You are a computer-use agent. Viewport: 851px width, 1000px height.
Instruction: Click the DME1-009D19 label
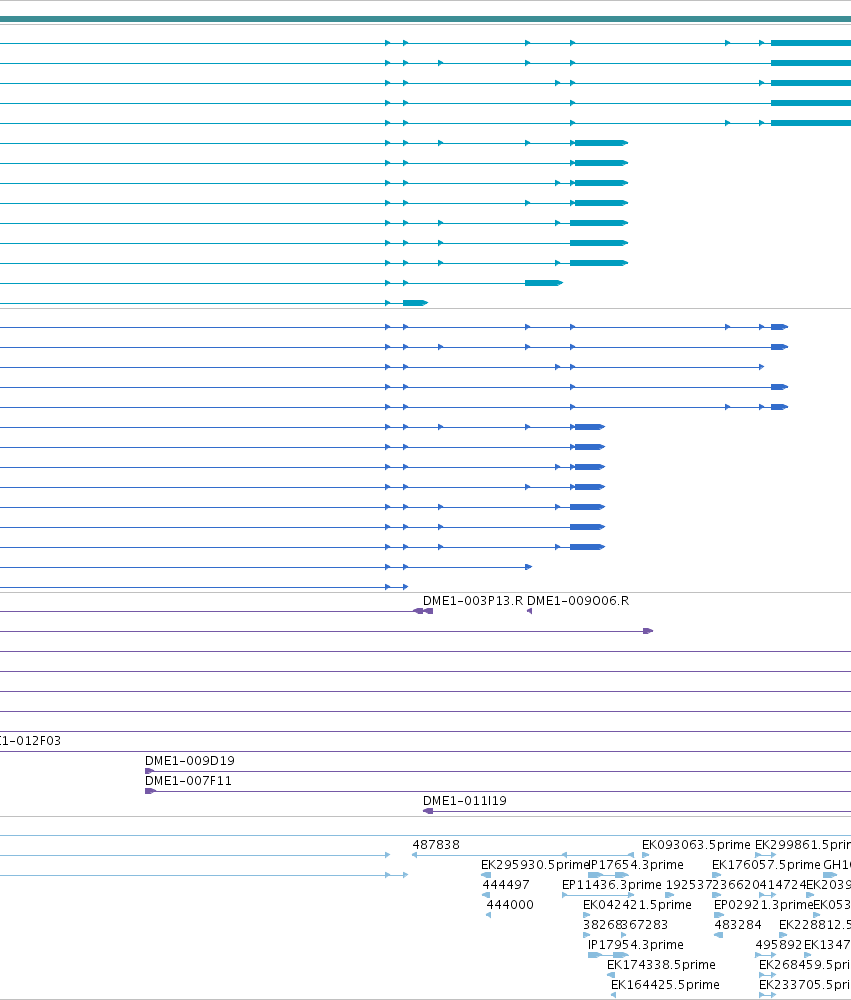(189, 761)
